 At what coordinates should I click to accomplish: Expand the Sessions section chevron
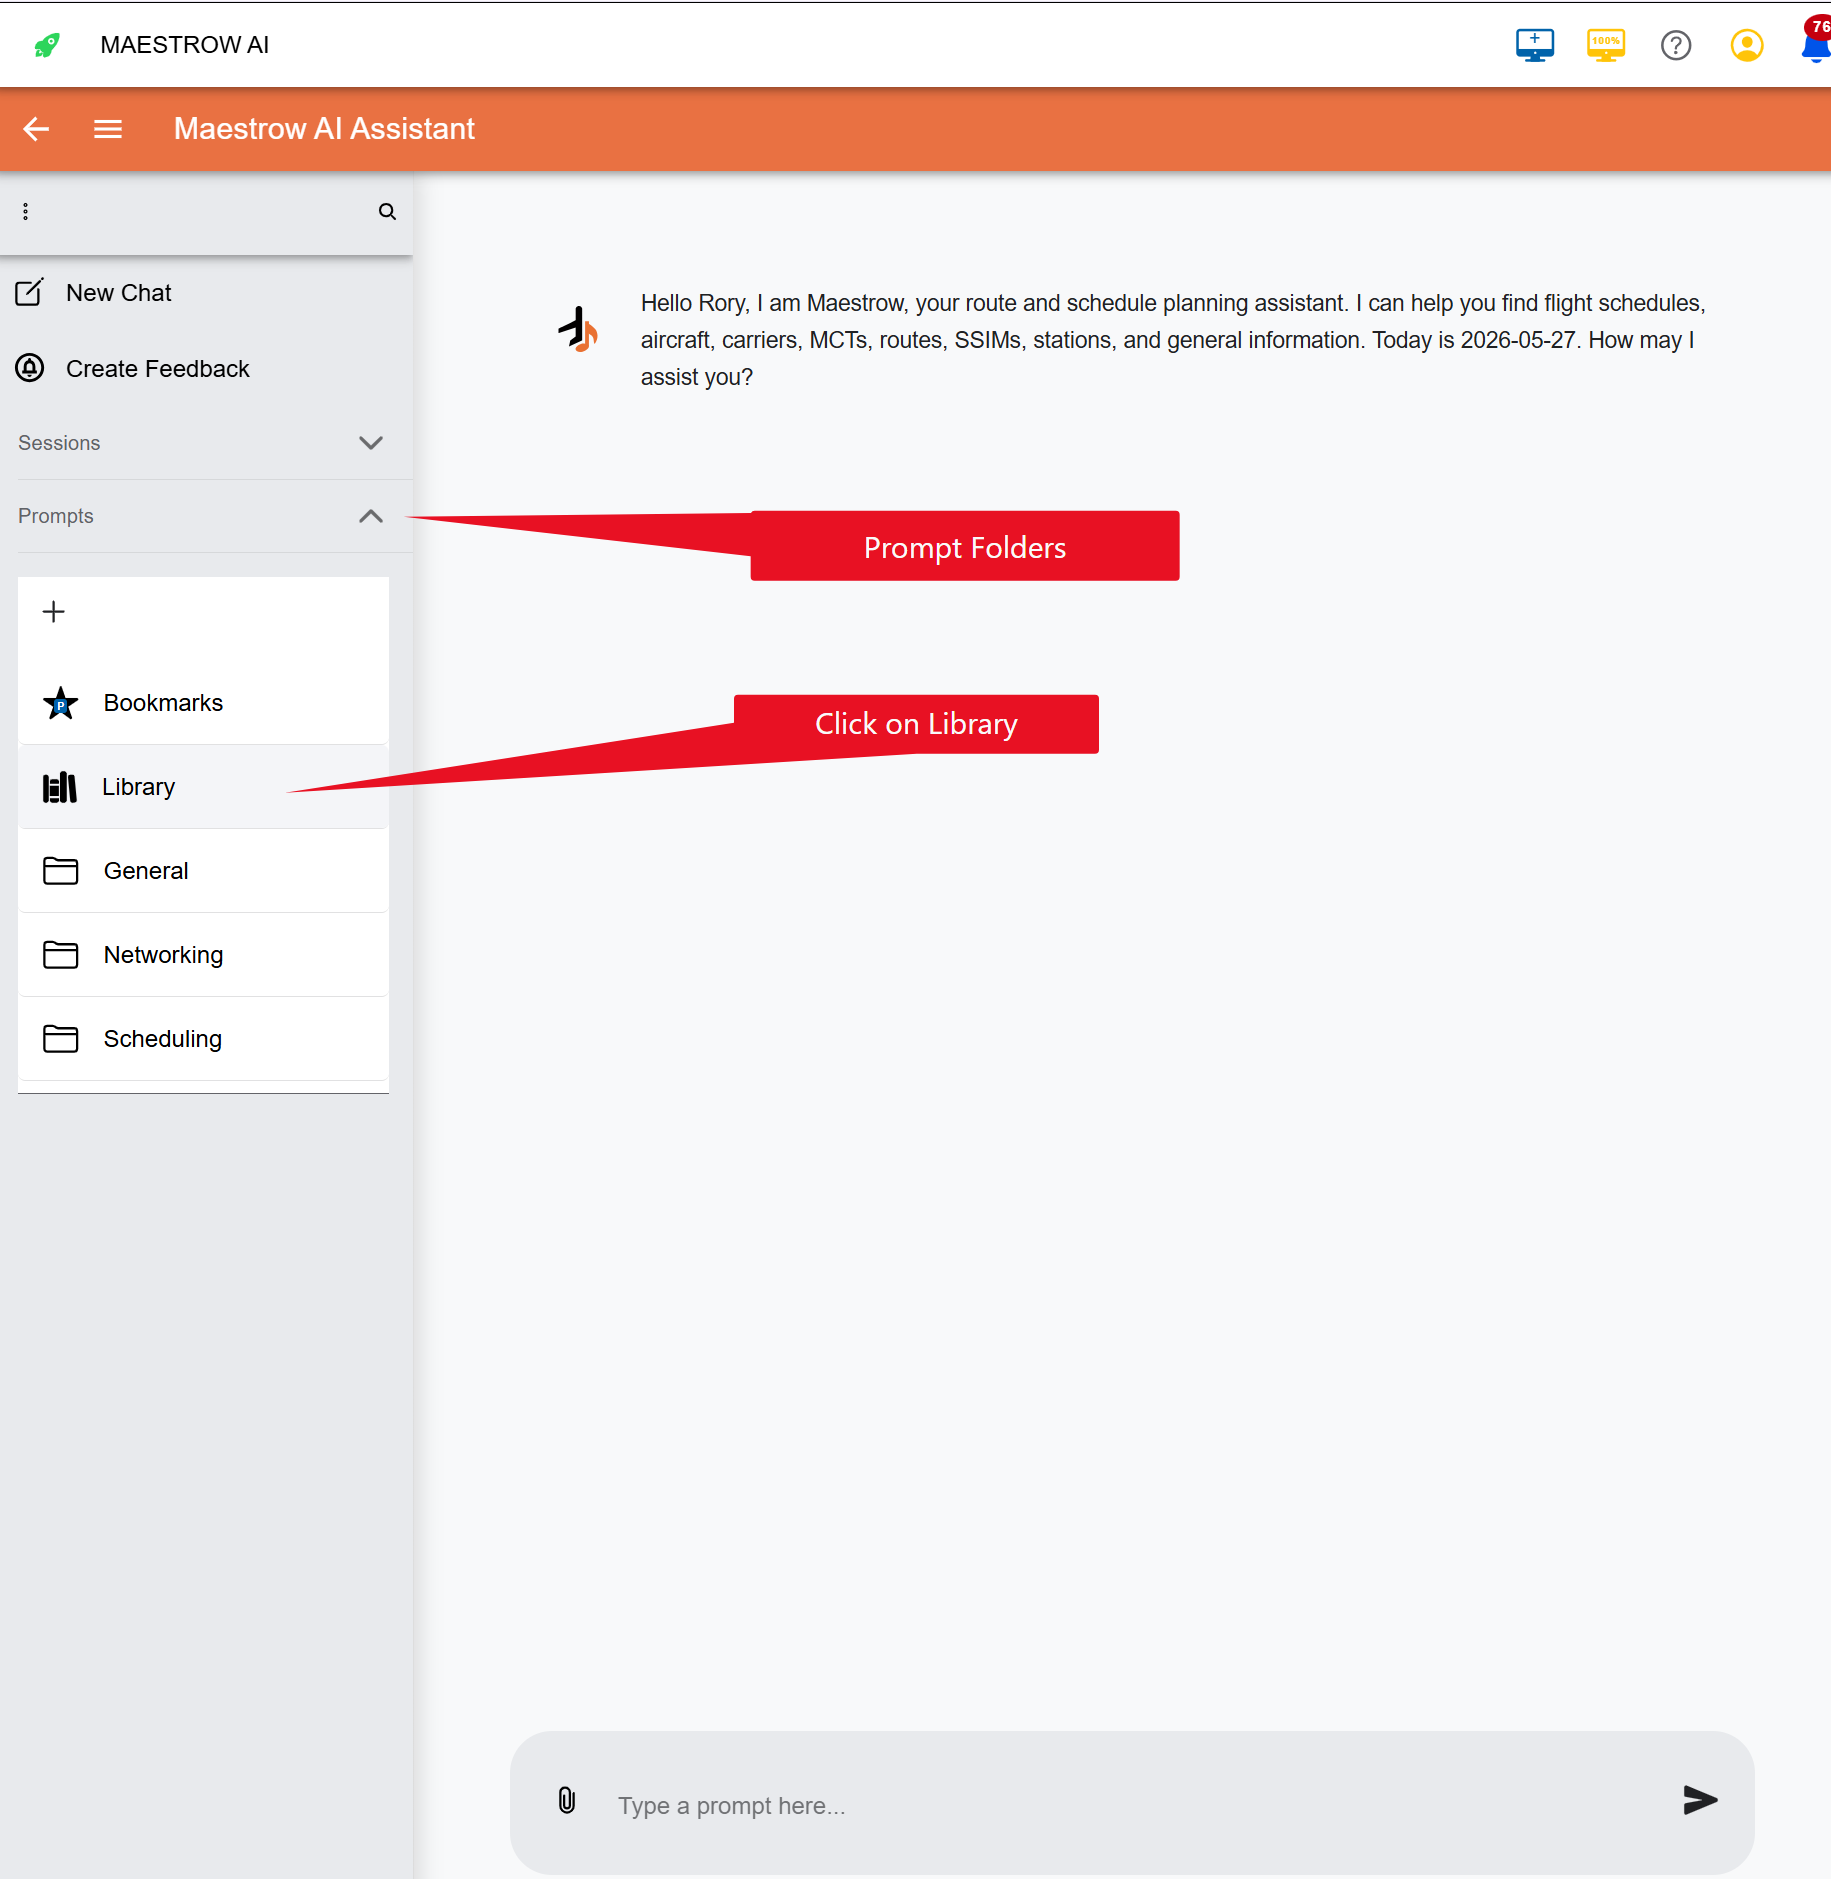pos(371,443)
